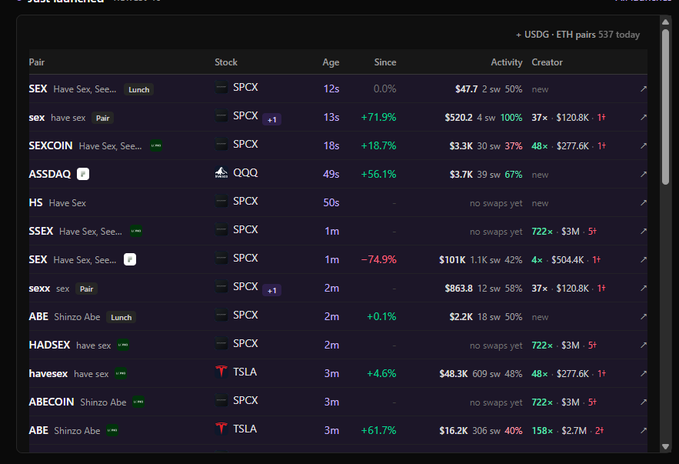Open external link arrow for sexx row
679x464 pixels.
point(643,288)
